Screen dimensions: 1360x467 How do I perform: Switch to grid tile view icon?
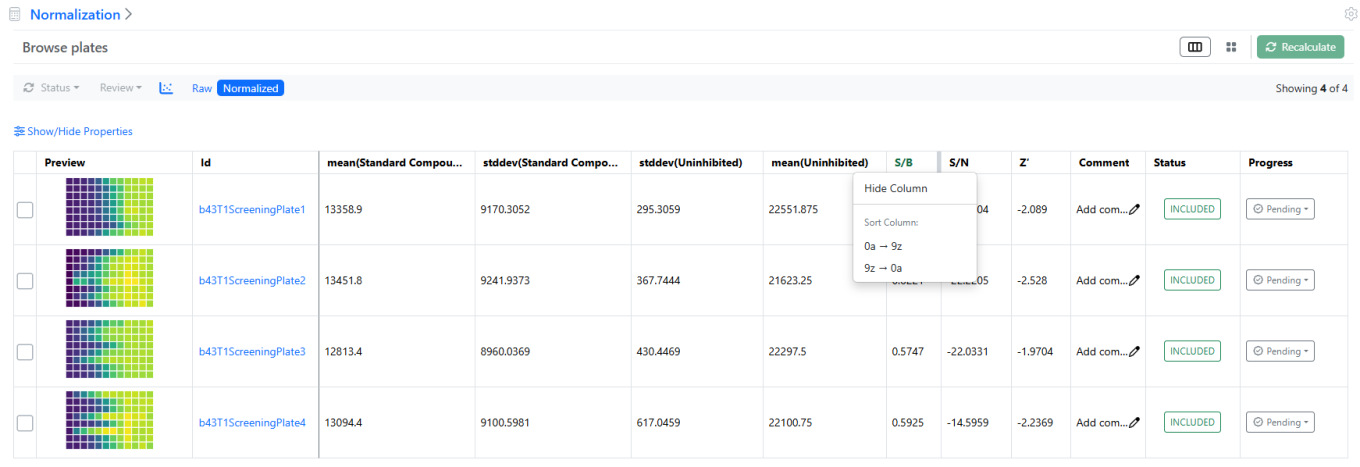1231,47
